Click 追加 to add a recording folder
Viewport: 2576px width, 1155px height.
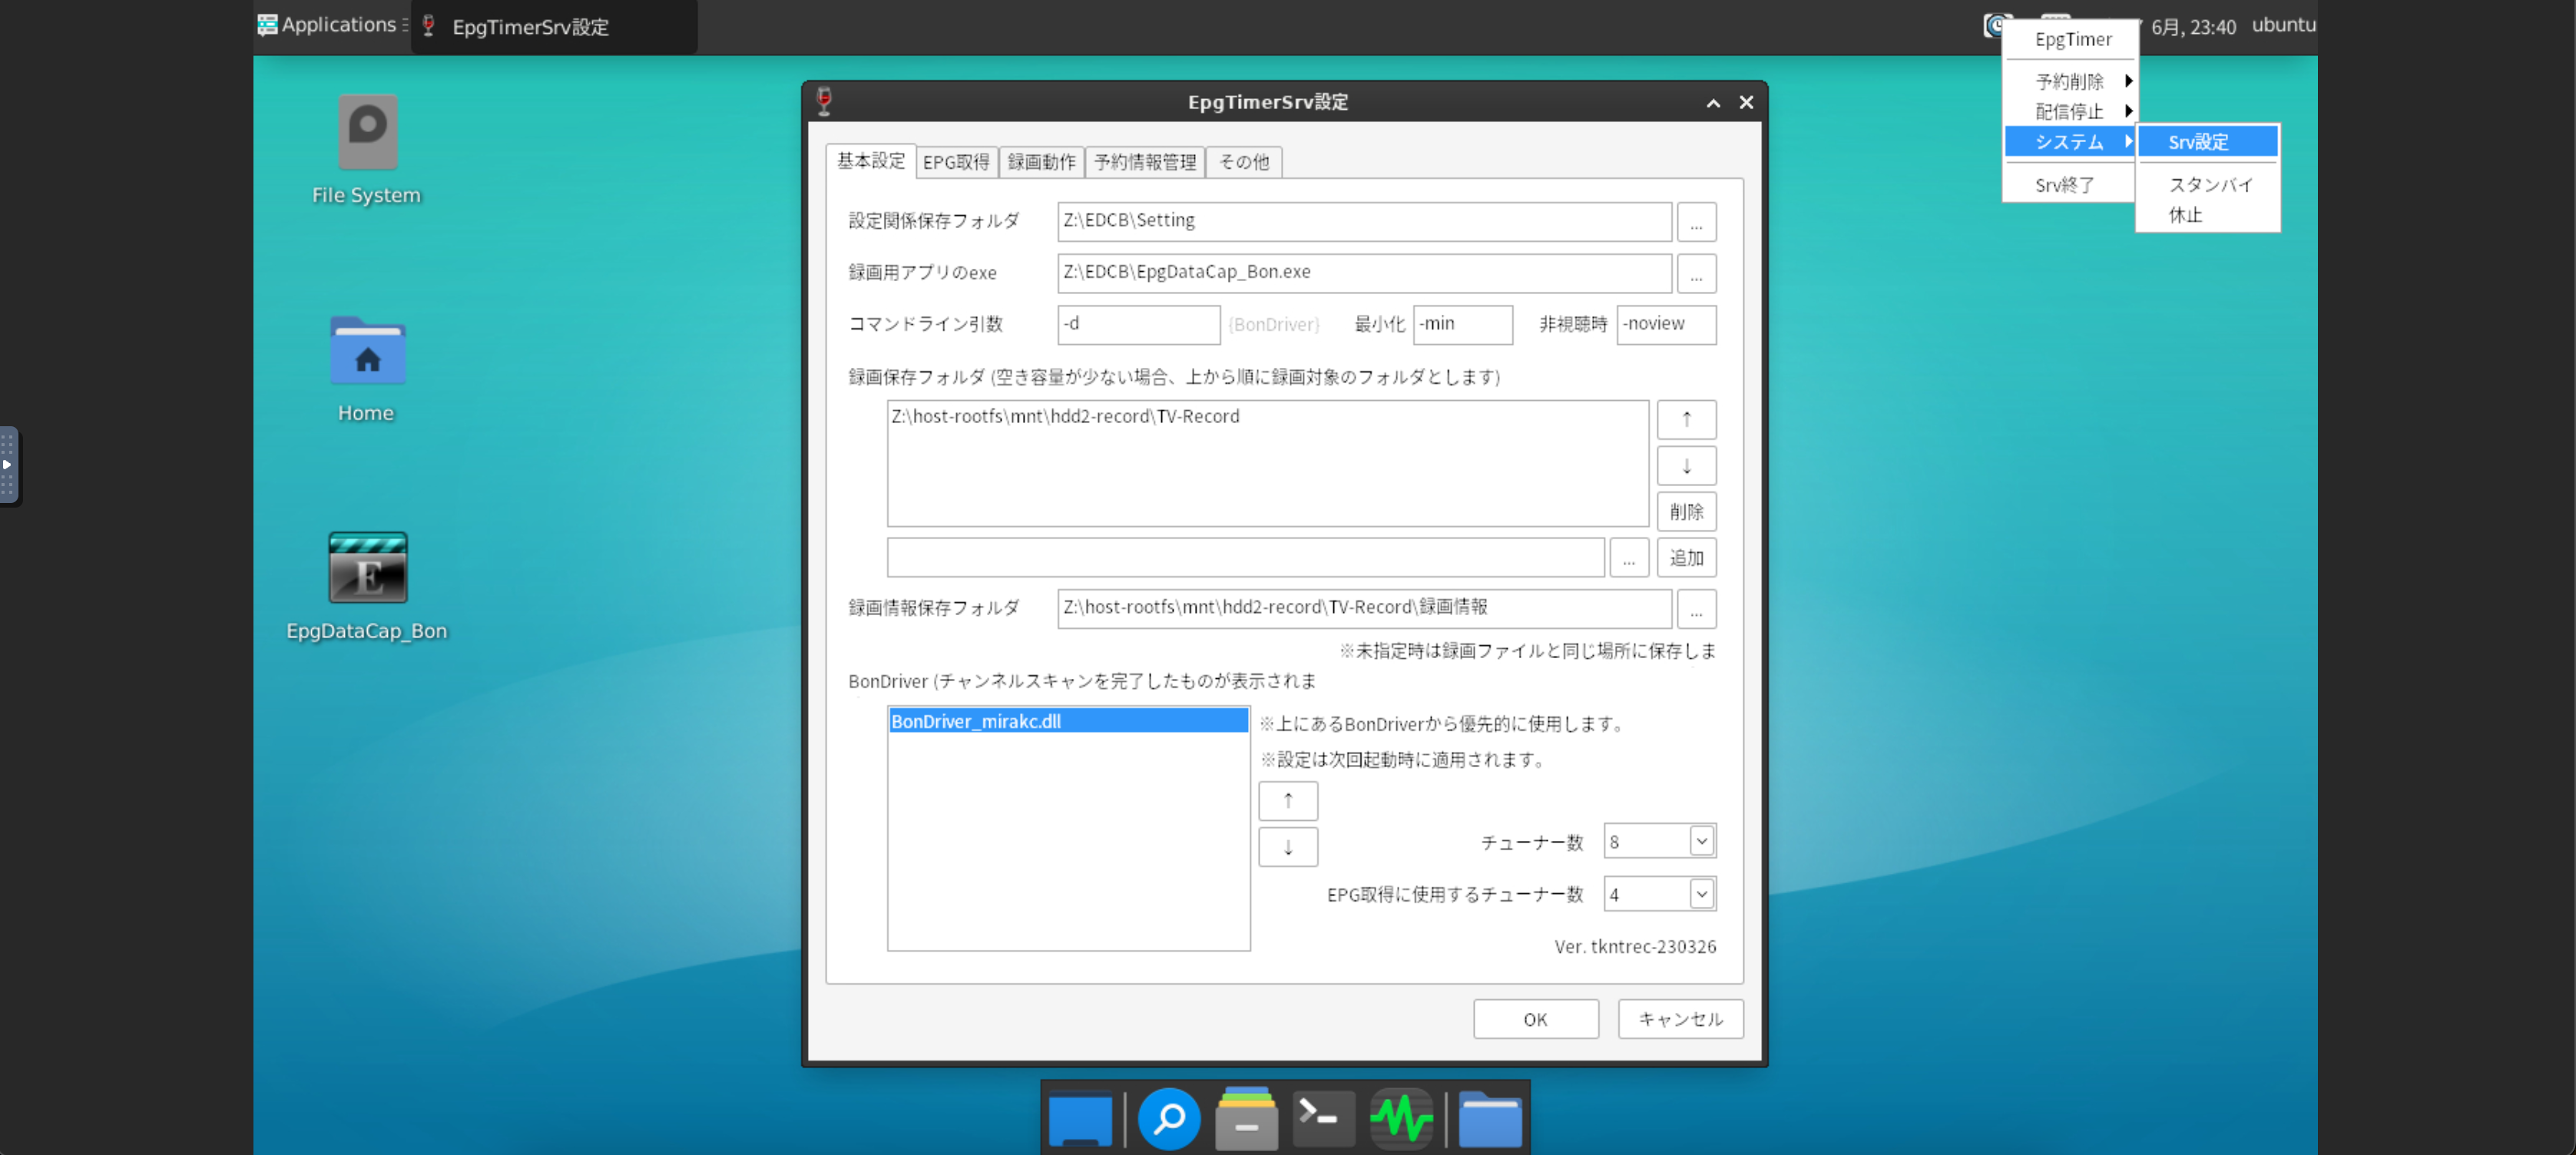click(x=1686, y=557)
